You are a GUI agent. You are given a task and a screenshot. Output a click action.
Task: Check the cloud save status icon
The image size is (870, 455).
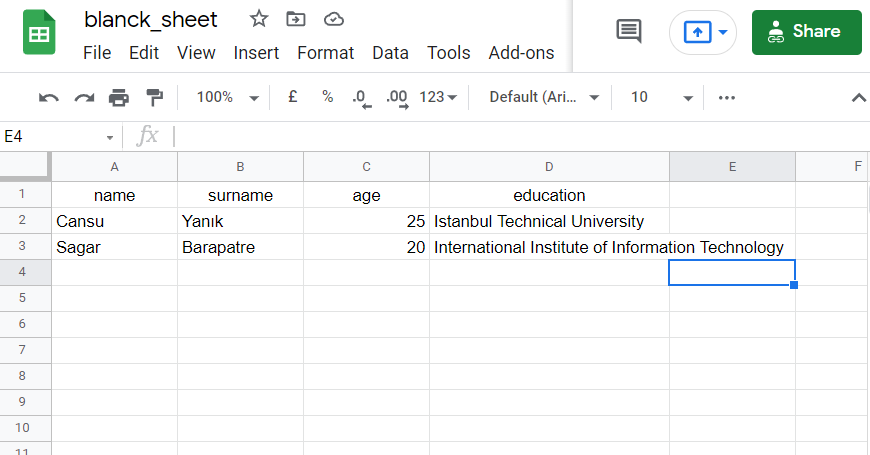tap(333, 19)
